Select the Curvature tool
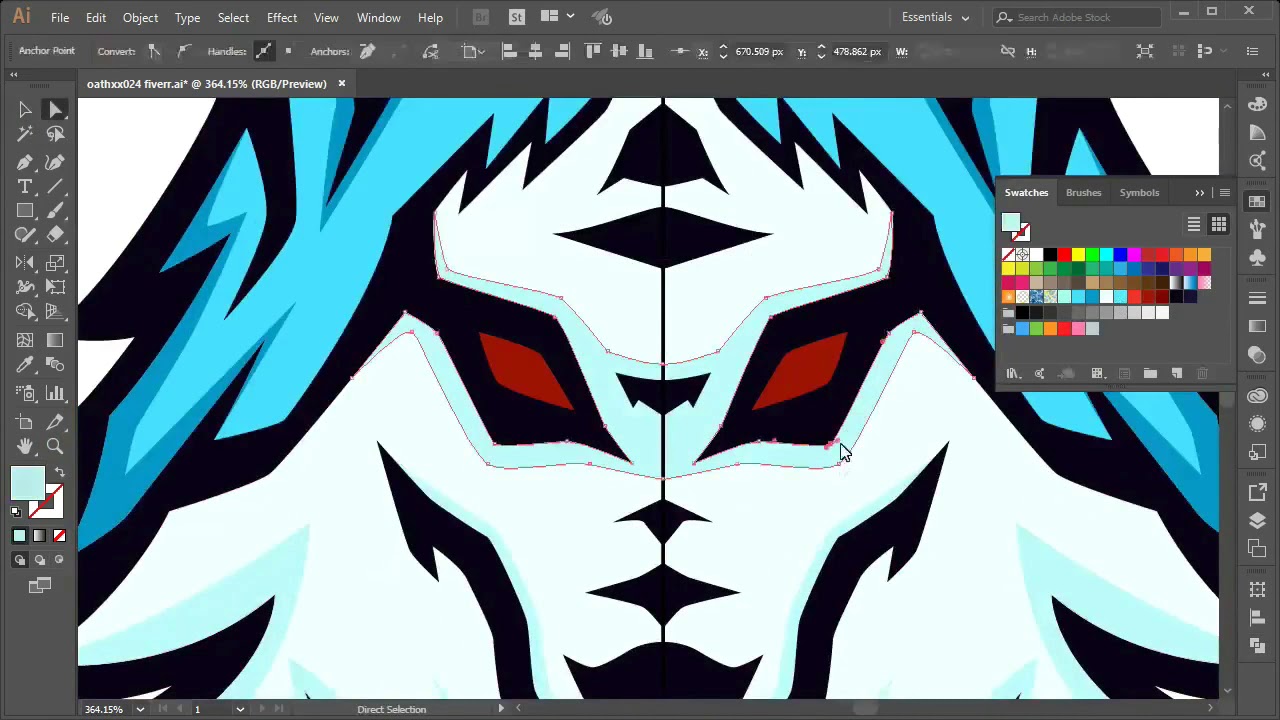 tap(55, 162)
